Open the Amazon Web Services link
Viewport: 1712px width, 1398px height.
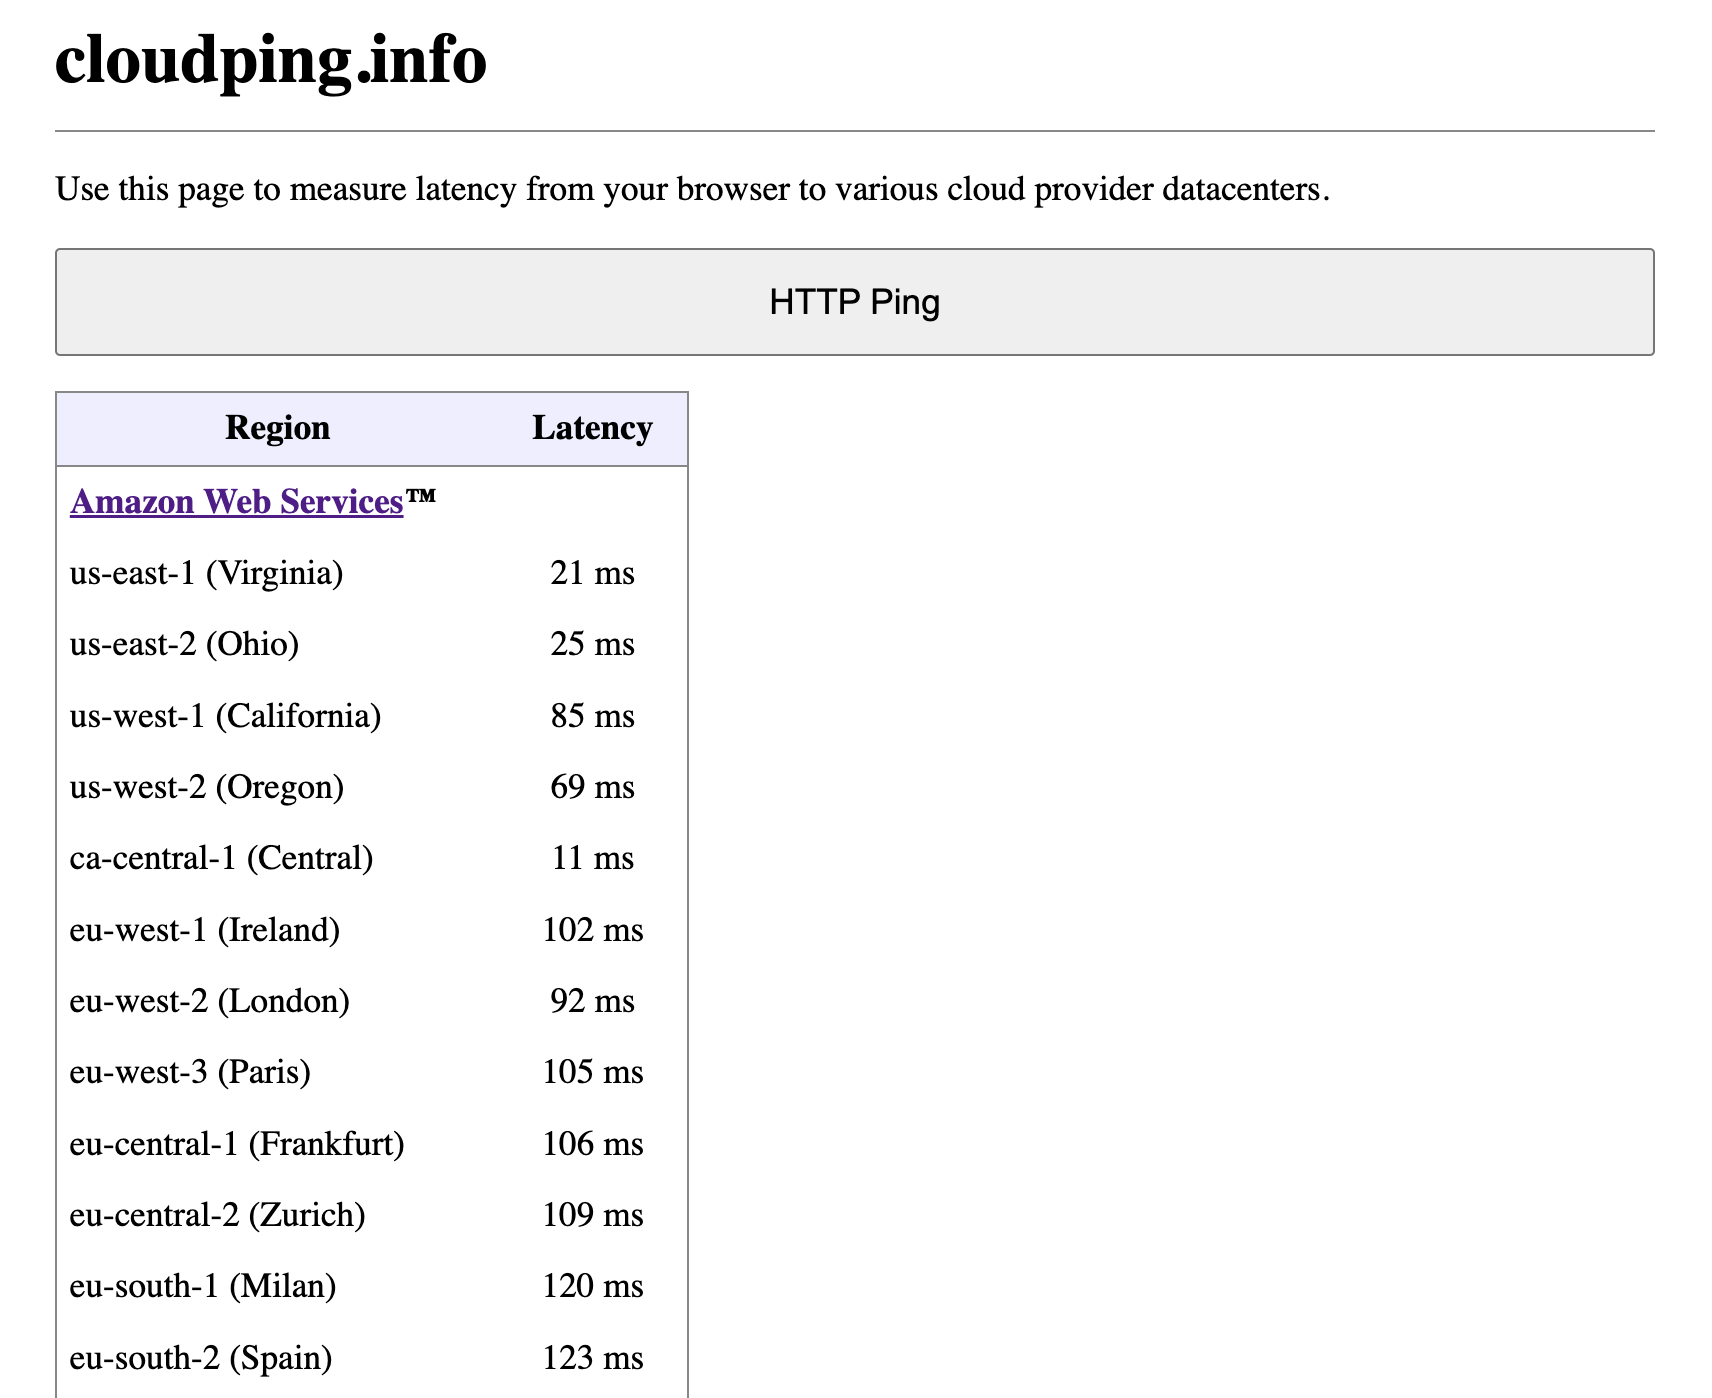[237, 501]
